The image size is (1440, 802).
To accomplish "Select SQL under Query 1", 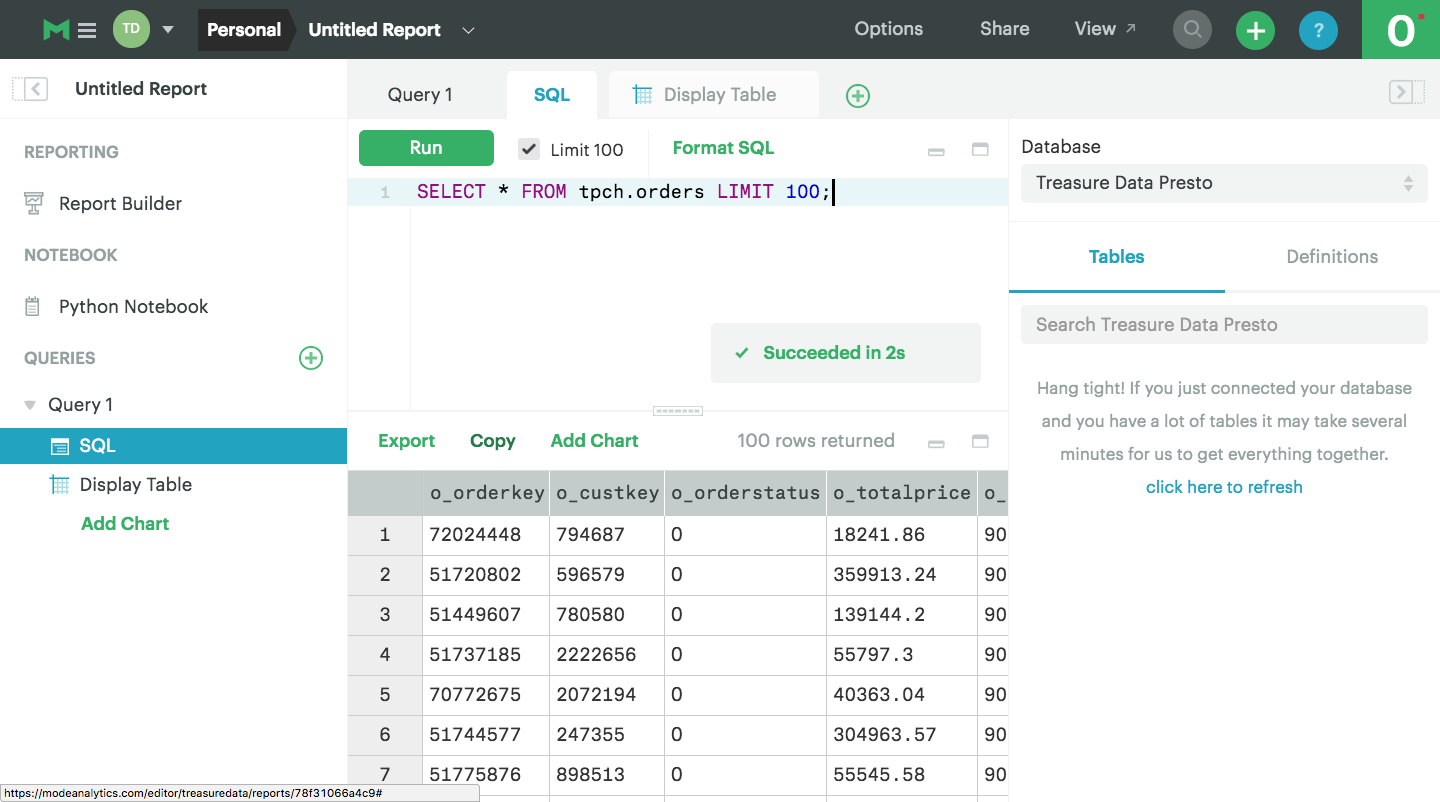I will pos(173,446).
